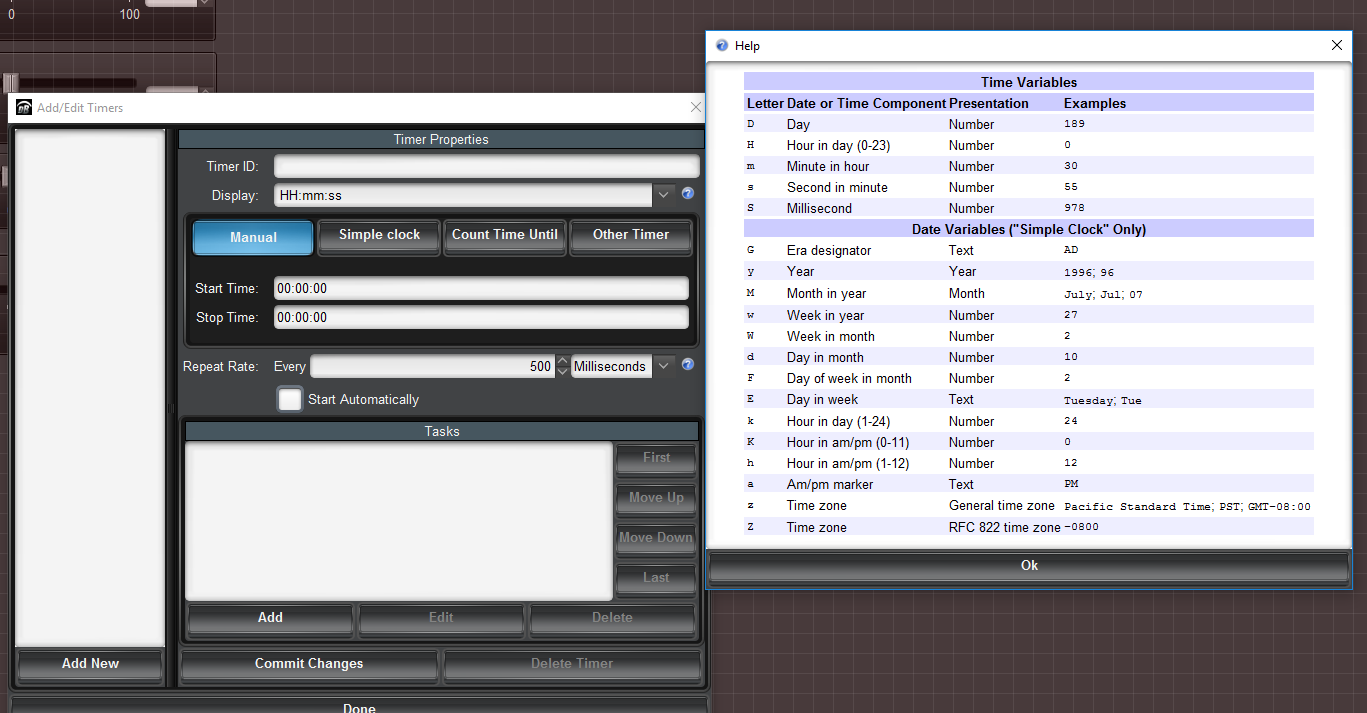Click Add button under Tasks list

coord(270,618)
